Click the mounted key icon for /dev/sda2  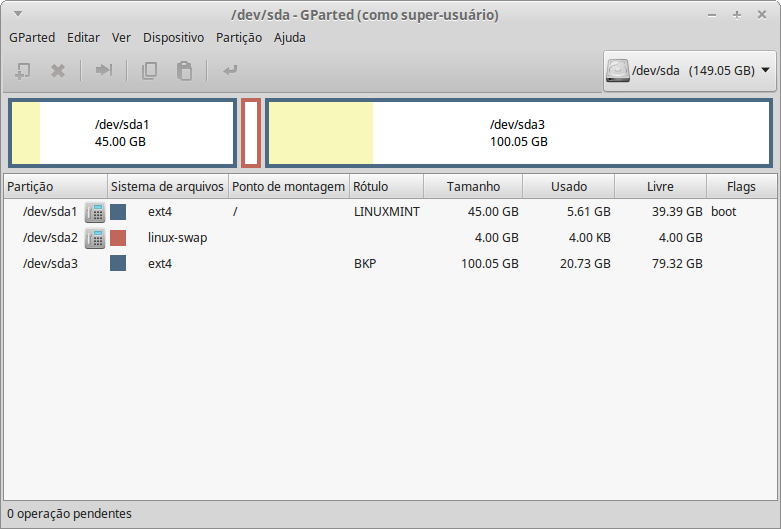[x=95, y=238]
